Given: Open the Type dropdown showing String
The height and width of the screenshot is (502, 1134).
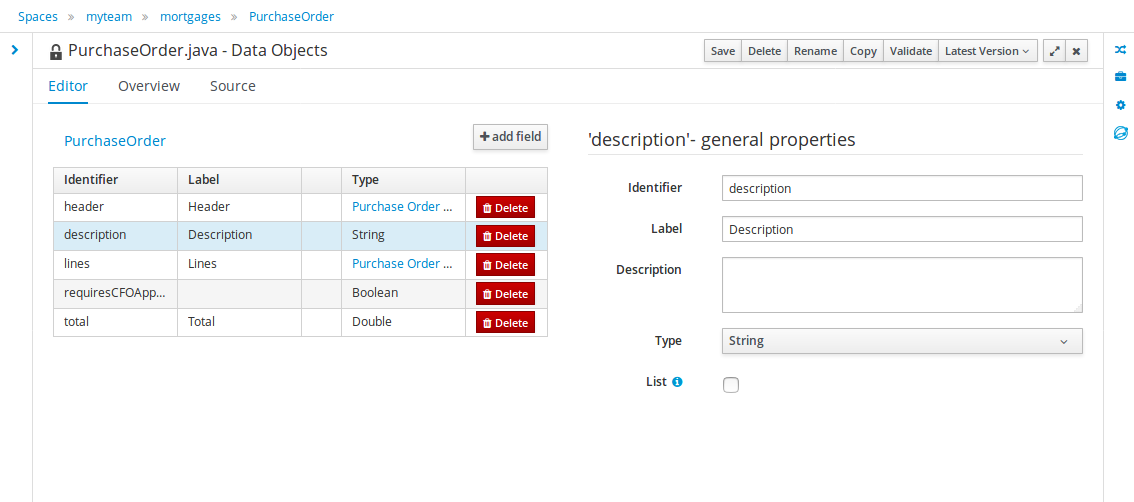Looking at the screenshot, I should (x=901, y=341).
